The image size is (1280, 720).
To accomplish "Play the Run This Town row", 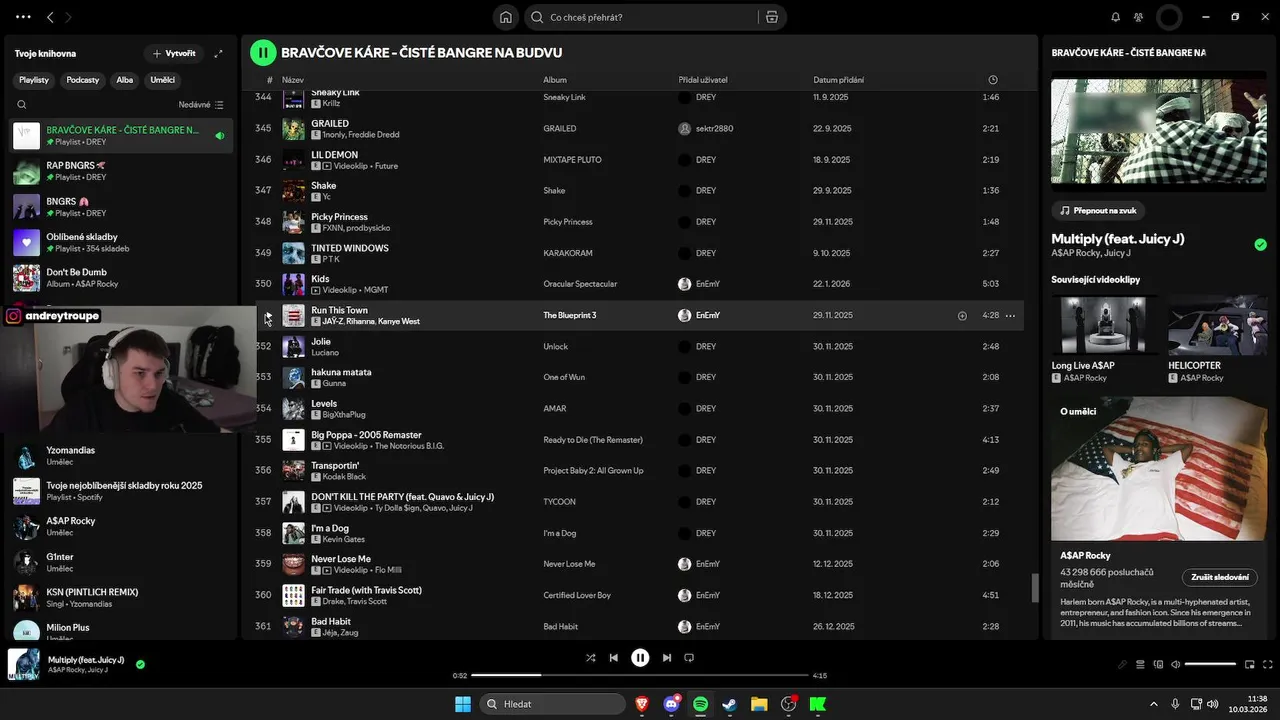I will [267, 315].
